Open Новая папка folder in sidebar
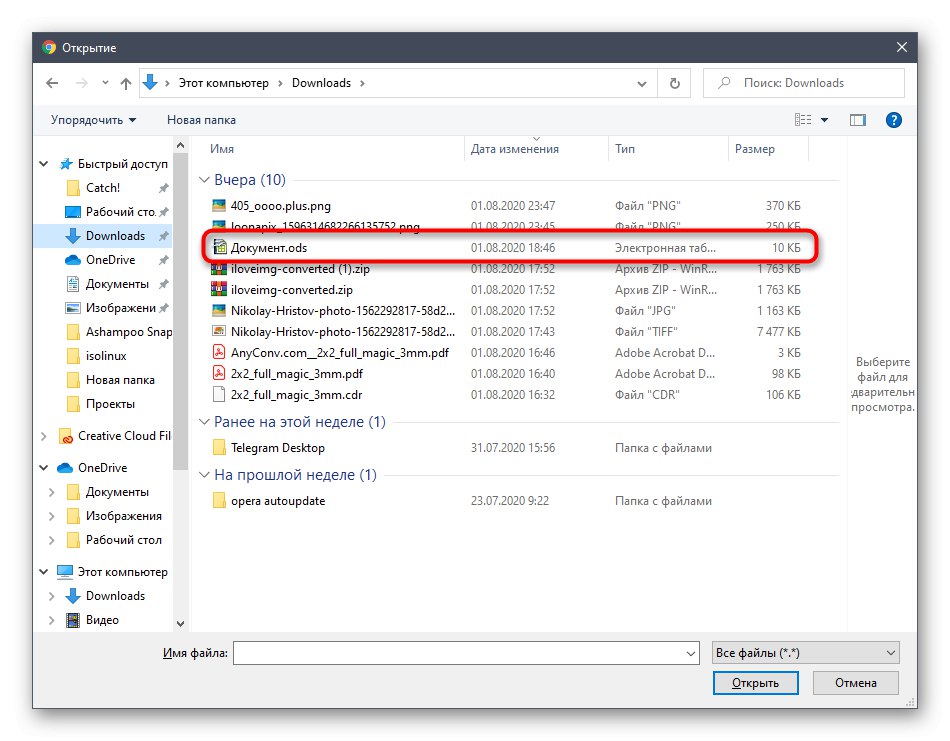 (110, 380)
